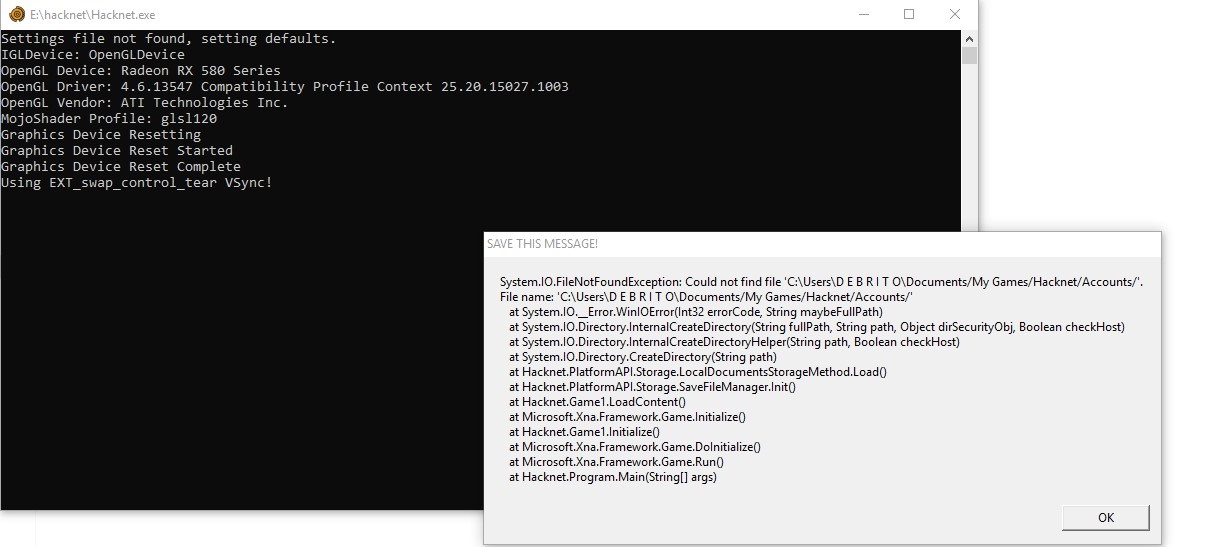Click the InternalCreateDirectoryHelper stack line

[734, 342]
